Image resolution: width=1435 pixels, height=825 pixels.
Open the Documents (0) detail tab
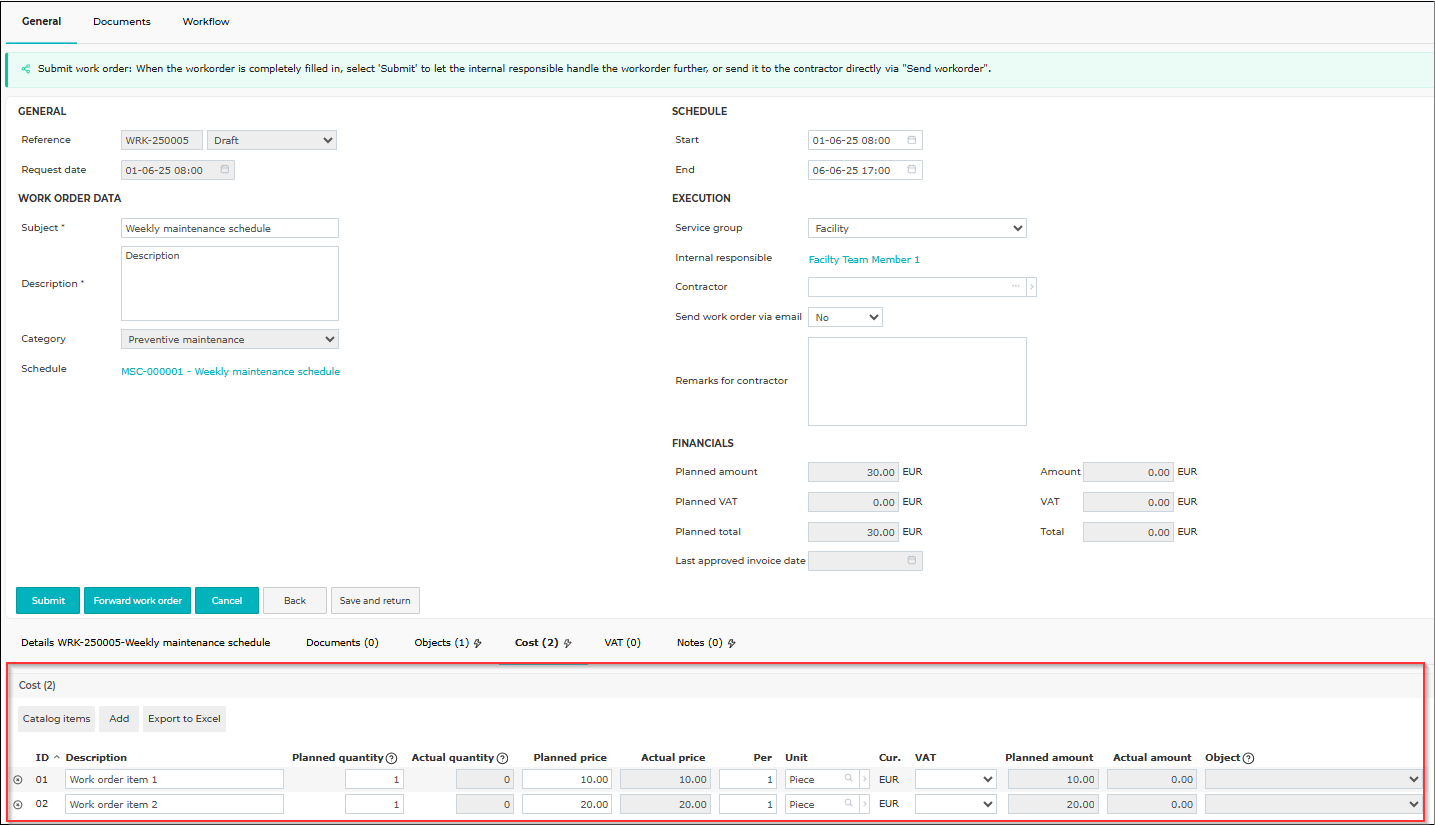tap(342, 643)
